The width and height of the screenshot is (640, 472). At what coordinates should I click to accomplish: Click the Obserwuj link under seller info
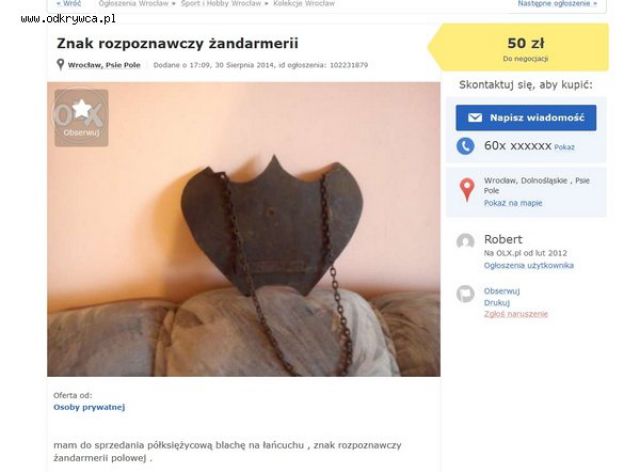coord(502,291)
